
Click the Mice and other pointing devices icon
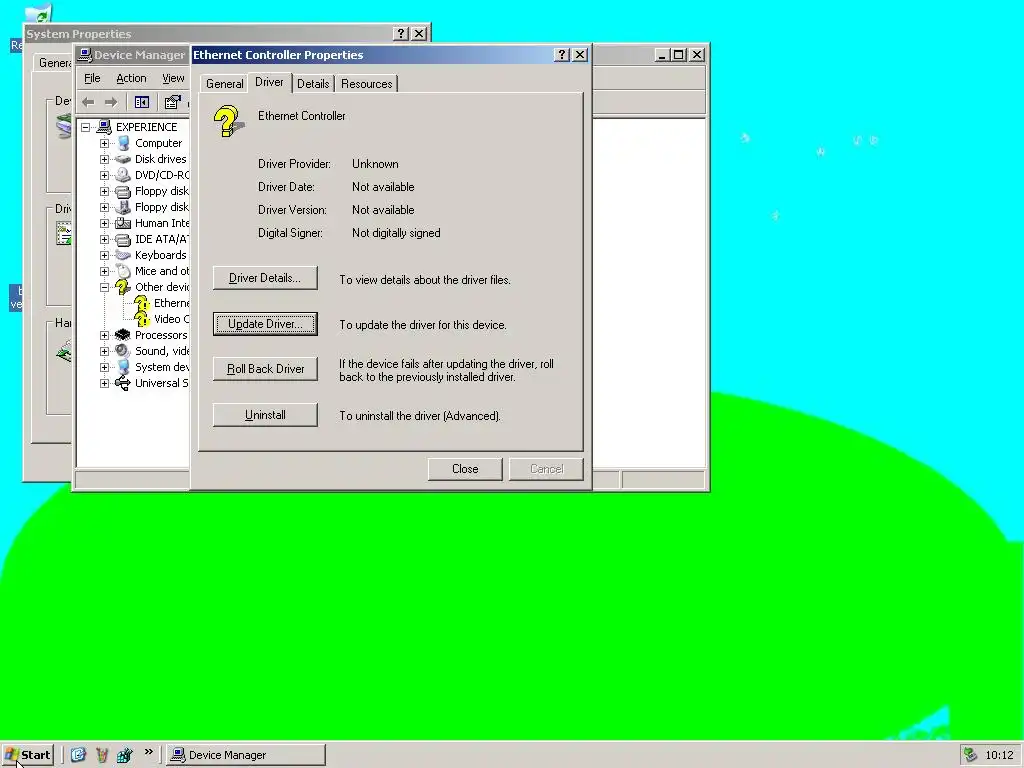[123, 271]
